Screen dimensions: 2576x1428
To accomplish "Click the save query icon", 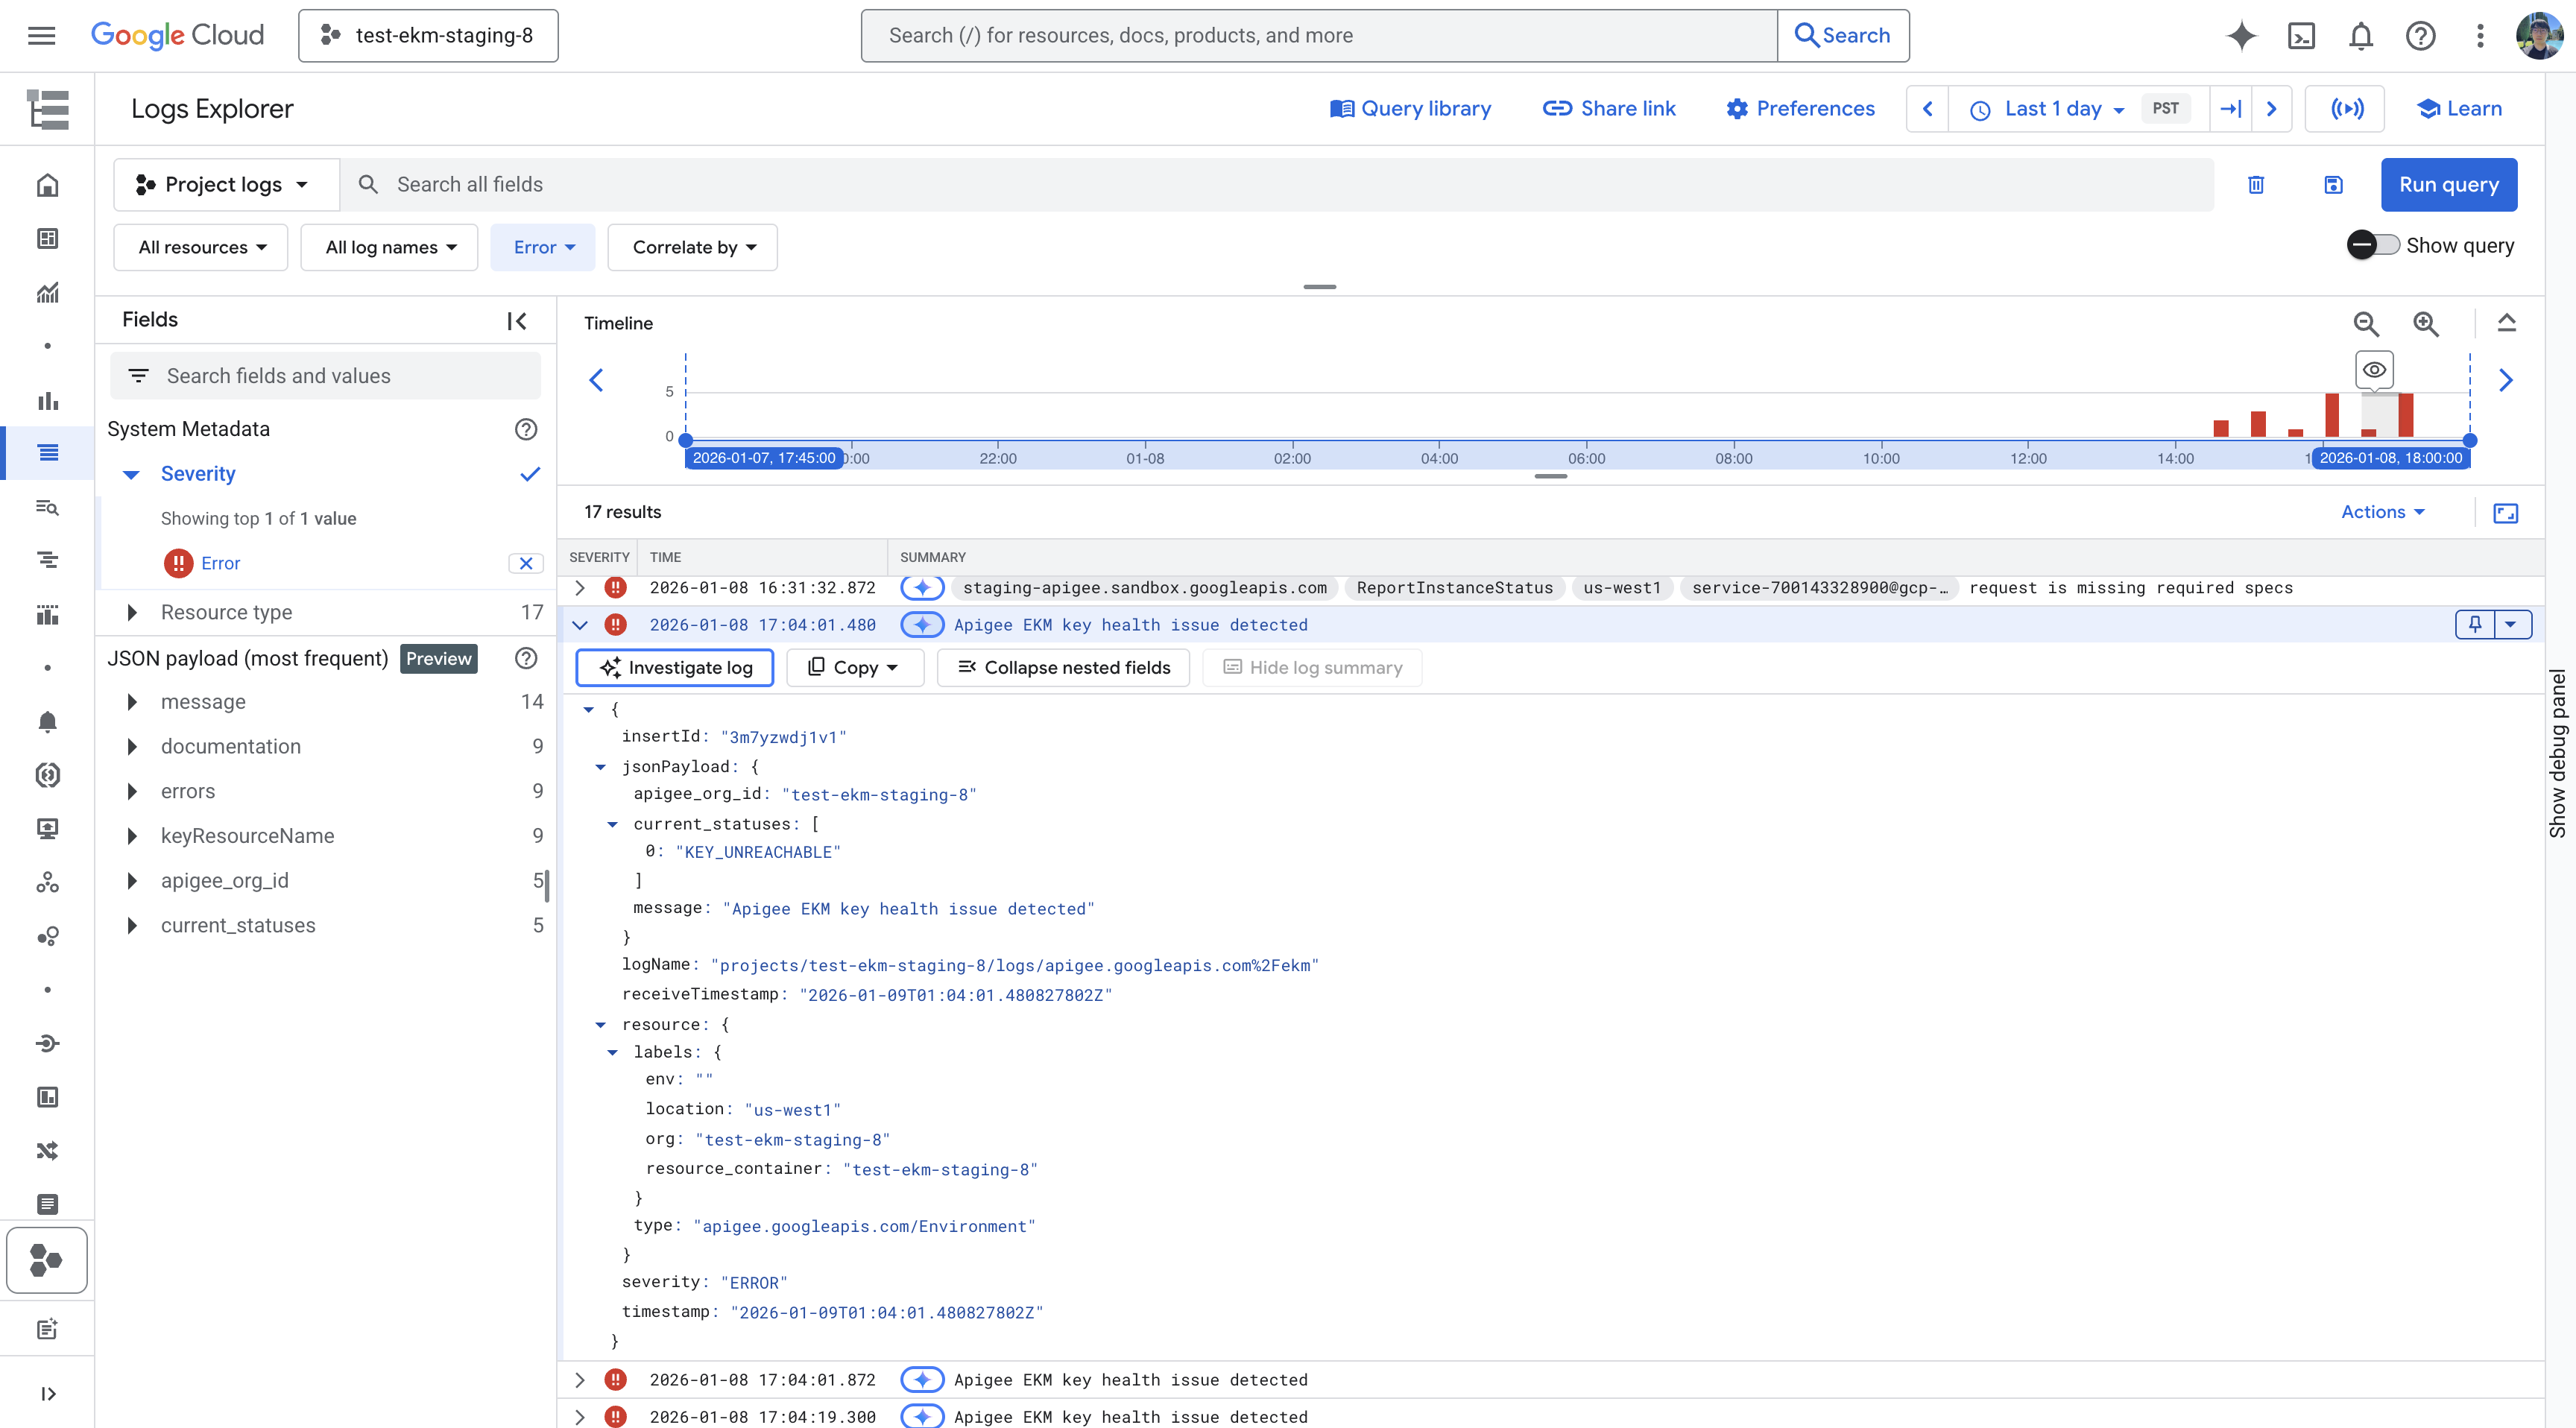I will (2333, 185).
